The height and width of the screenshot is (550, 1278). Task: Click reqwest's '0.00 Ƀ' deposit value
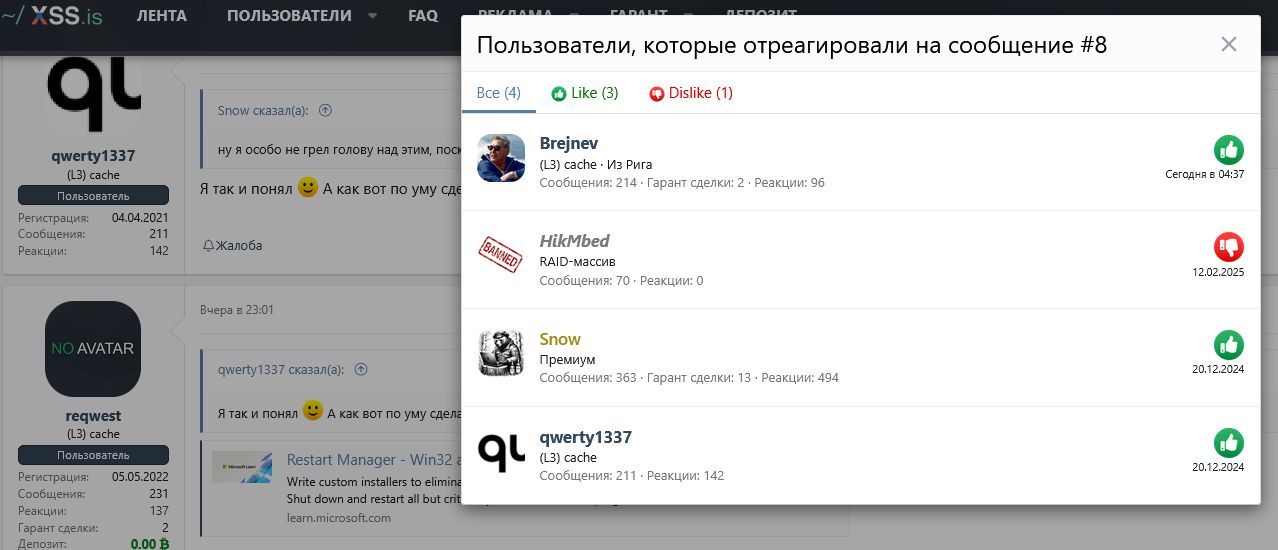150,544
